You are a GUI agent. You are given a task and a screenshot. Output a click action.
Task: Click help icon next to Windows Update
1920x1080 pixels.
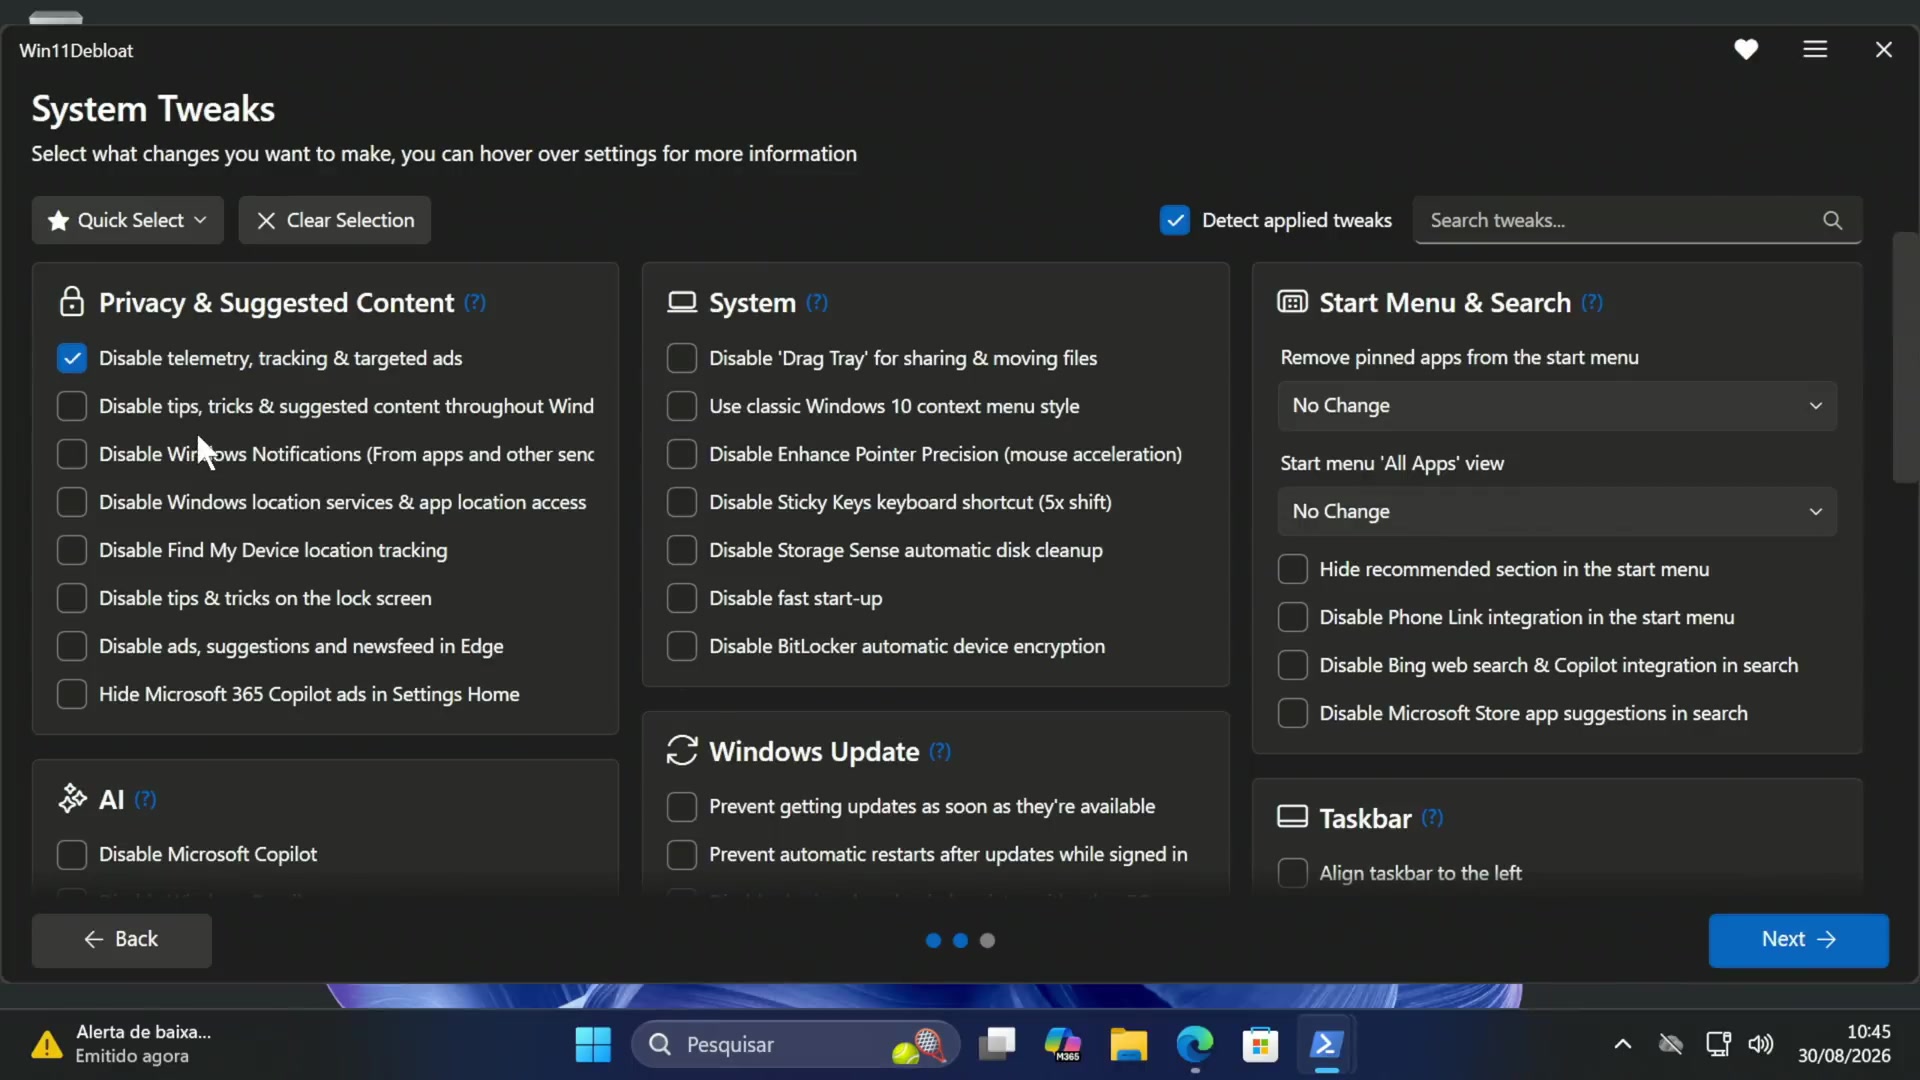click(x=940, y=751)
